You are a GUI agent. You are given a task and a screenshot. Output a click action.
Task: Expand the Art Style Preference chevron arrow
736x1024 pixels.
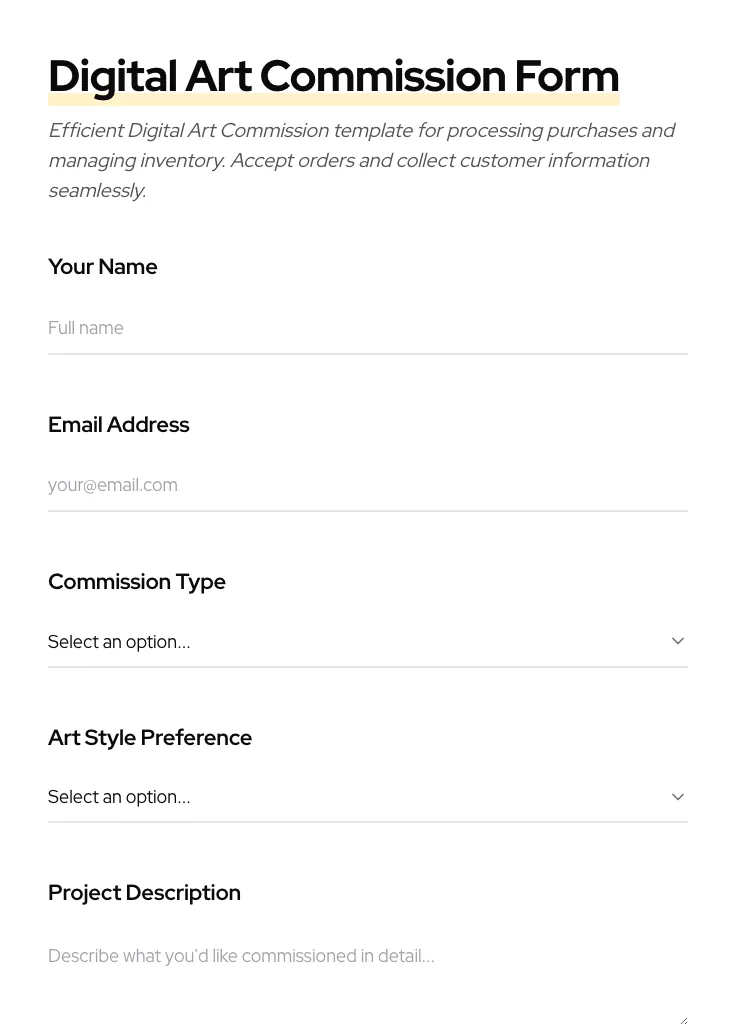677,797
